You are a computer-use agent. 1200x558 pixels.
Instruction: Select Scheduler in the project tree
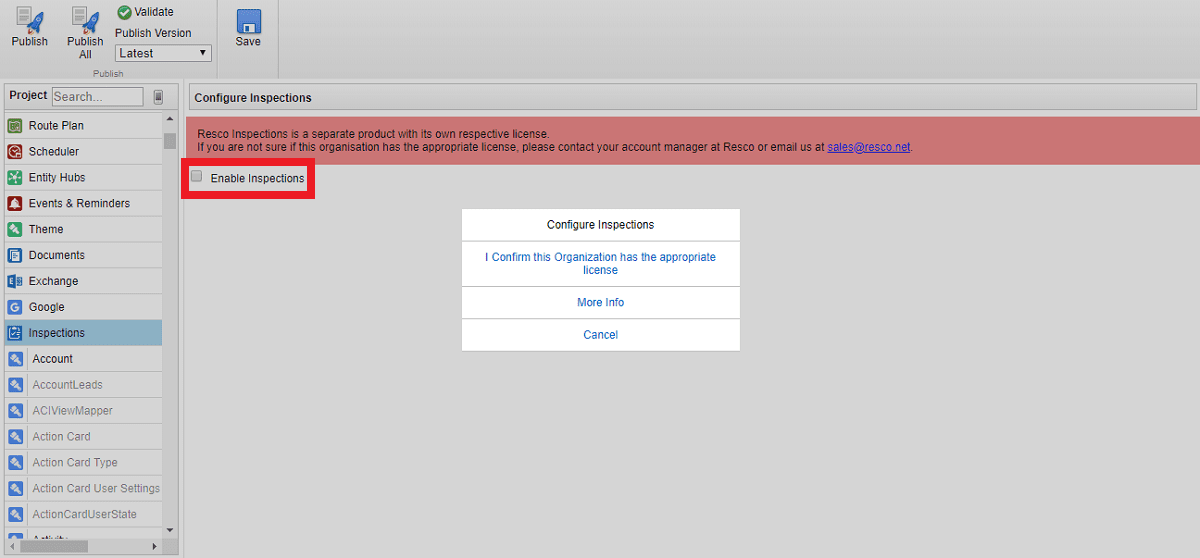tap(83, 152)
